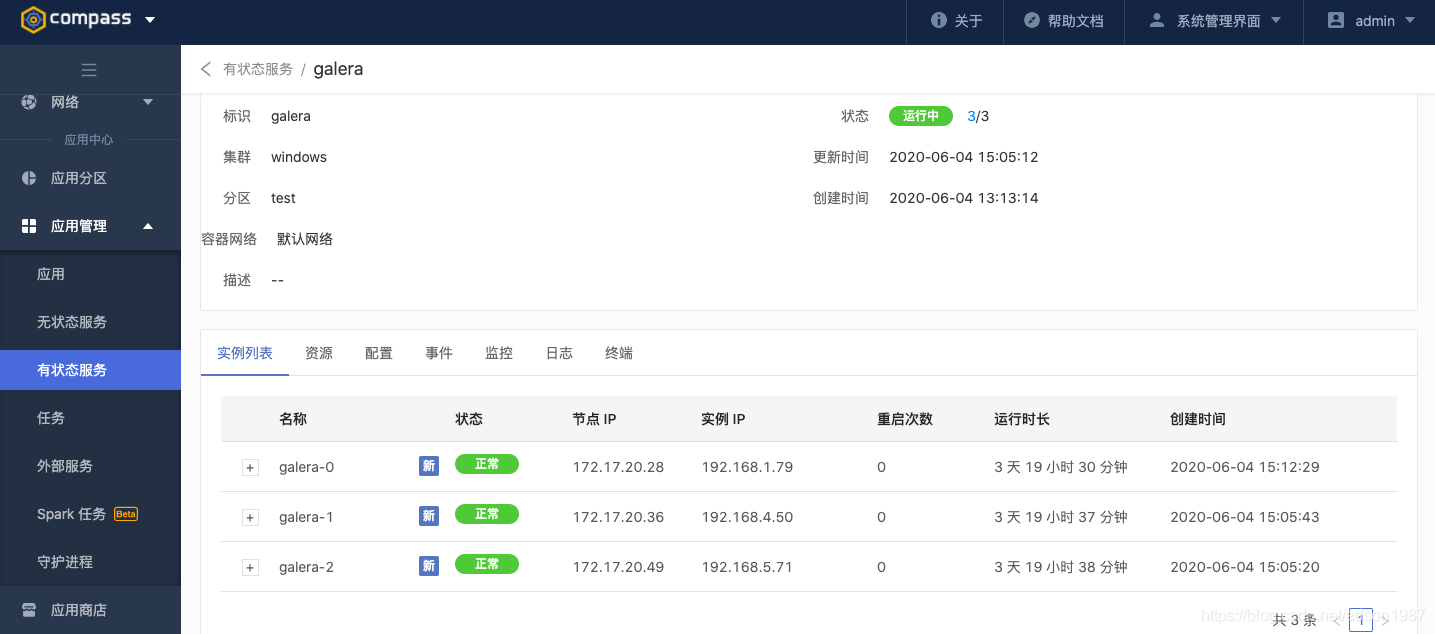1435x634 pixels.
Task: Click the 名称 column header
Action: pos(293,419)
